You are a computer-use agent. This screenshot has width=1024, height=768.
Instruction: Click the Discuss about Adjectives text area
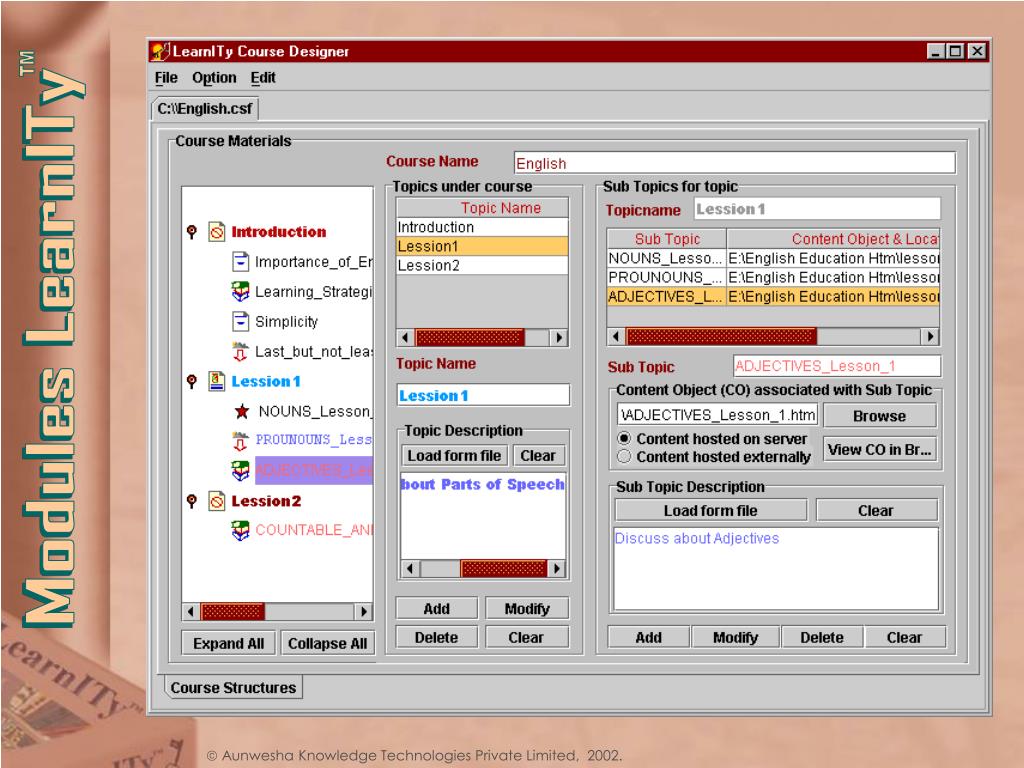pyautogui.click(x=776, y=569)
